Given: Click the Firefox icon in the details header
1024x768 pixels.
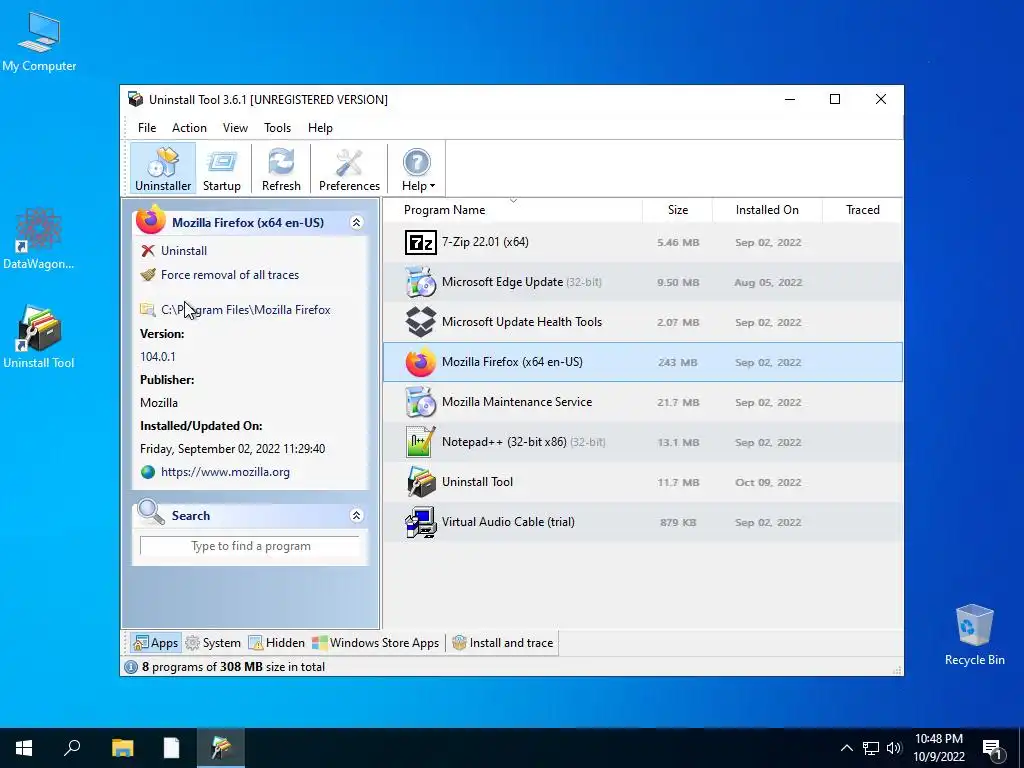Looking at the screenshot, I should [150, 219].
